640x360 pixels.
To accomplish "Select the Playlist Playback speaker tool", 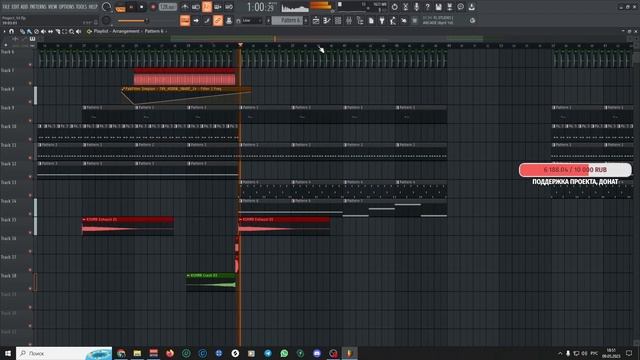I will pos(79,31).
